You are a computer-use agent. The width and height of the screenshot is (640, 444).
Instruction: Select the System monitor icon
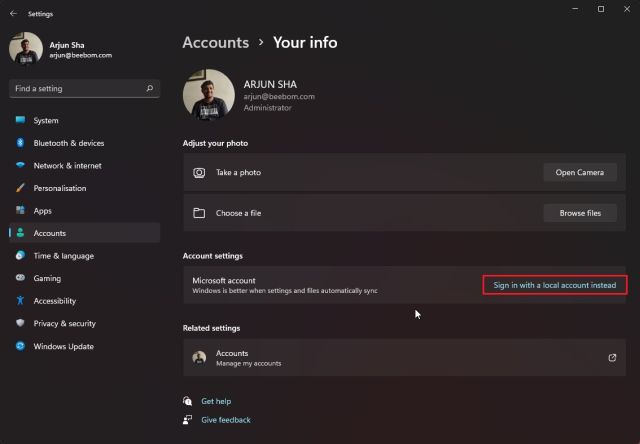(x=20, y=120)
